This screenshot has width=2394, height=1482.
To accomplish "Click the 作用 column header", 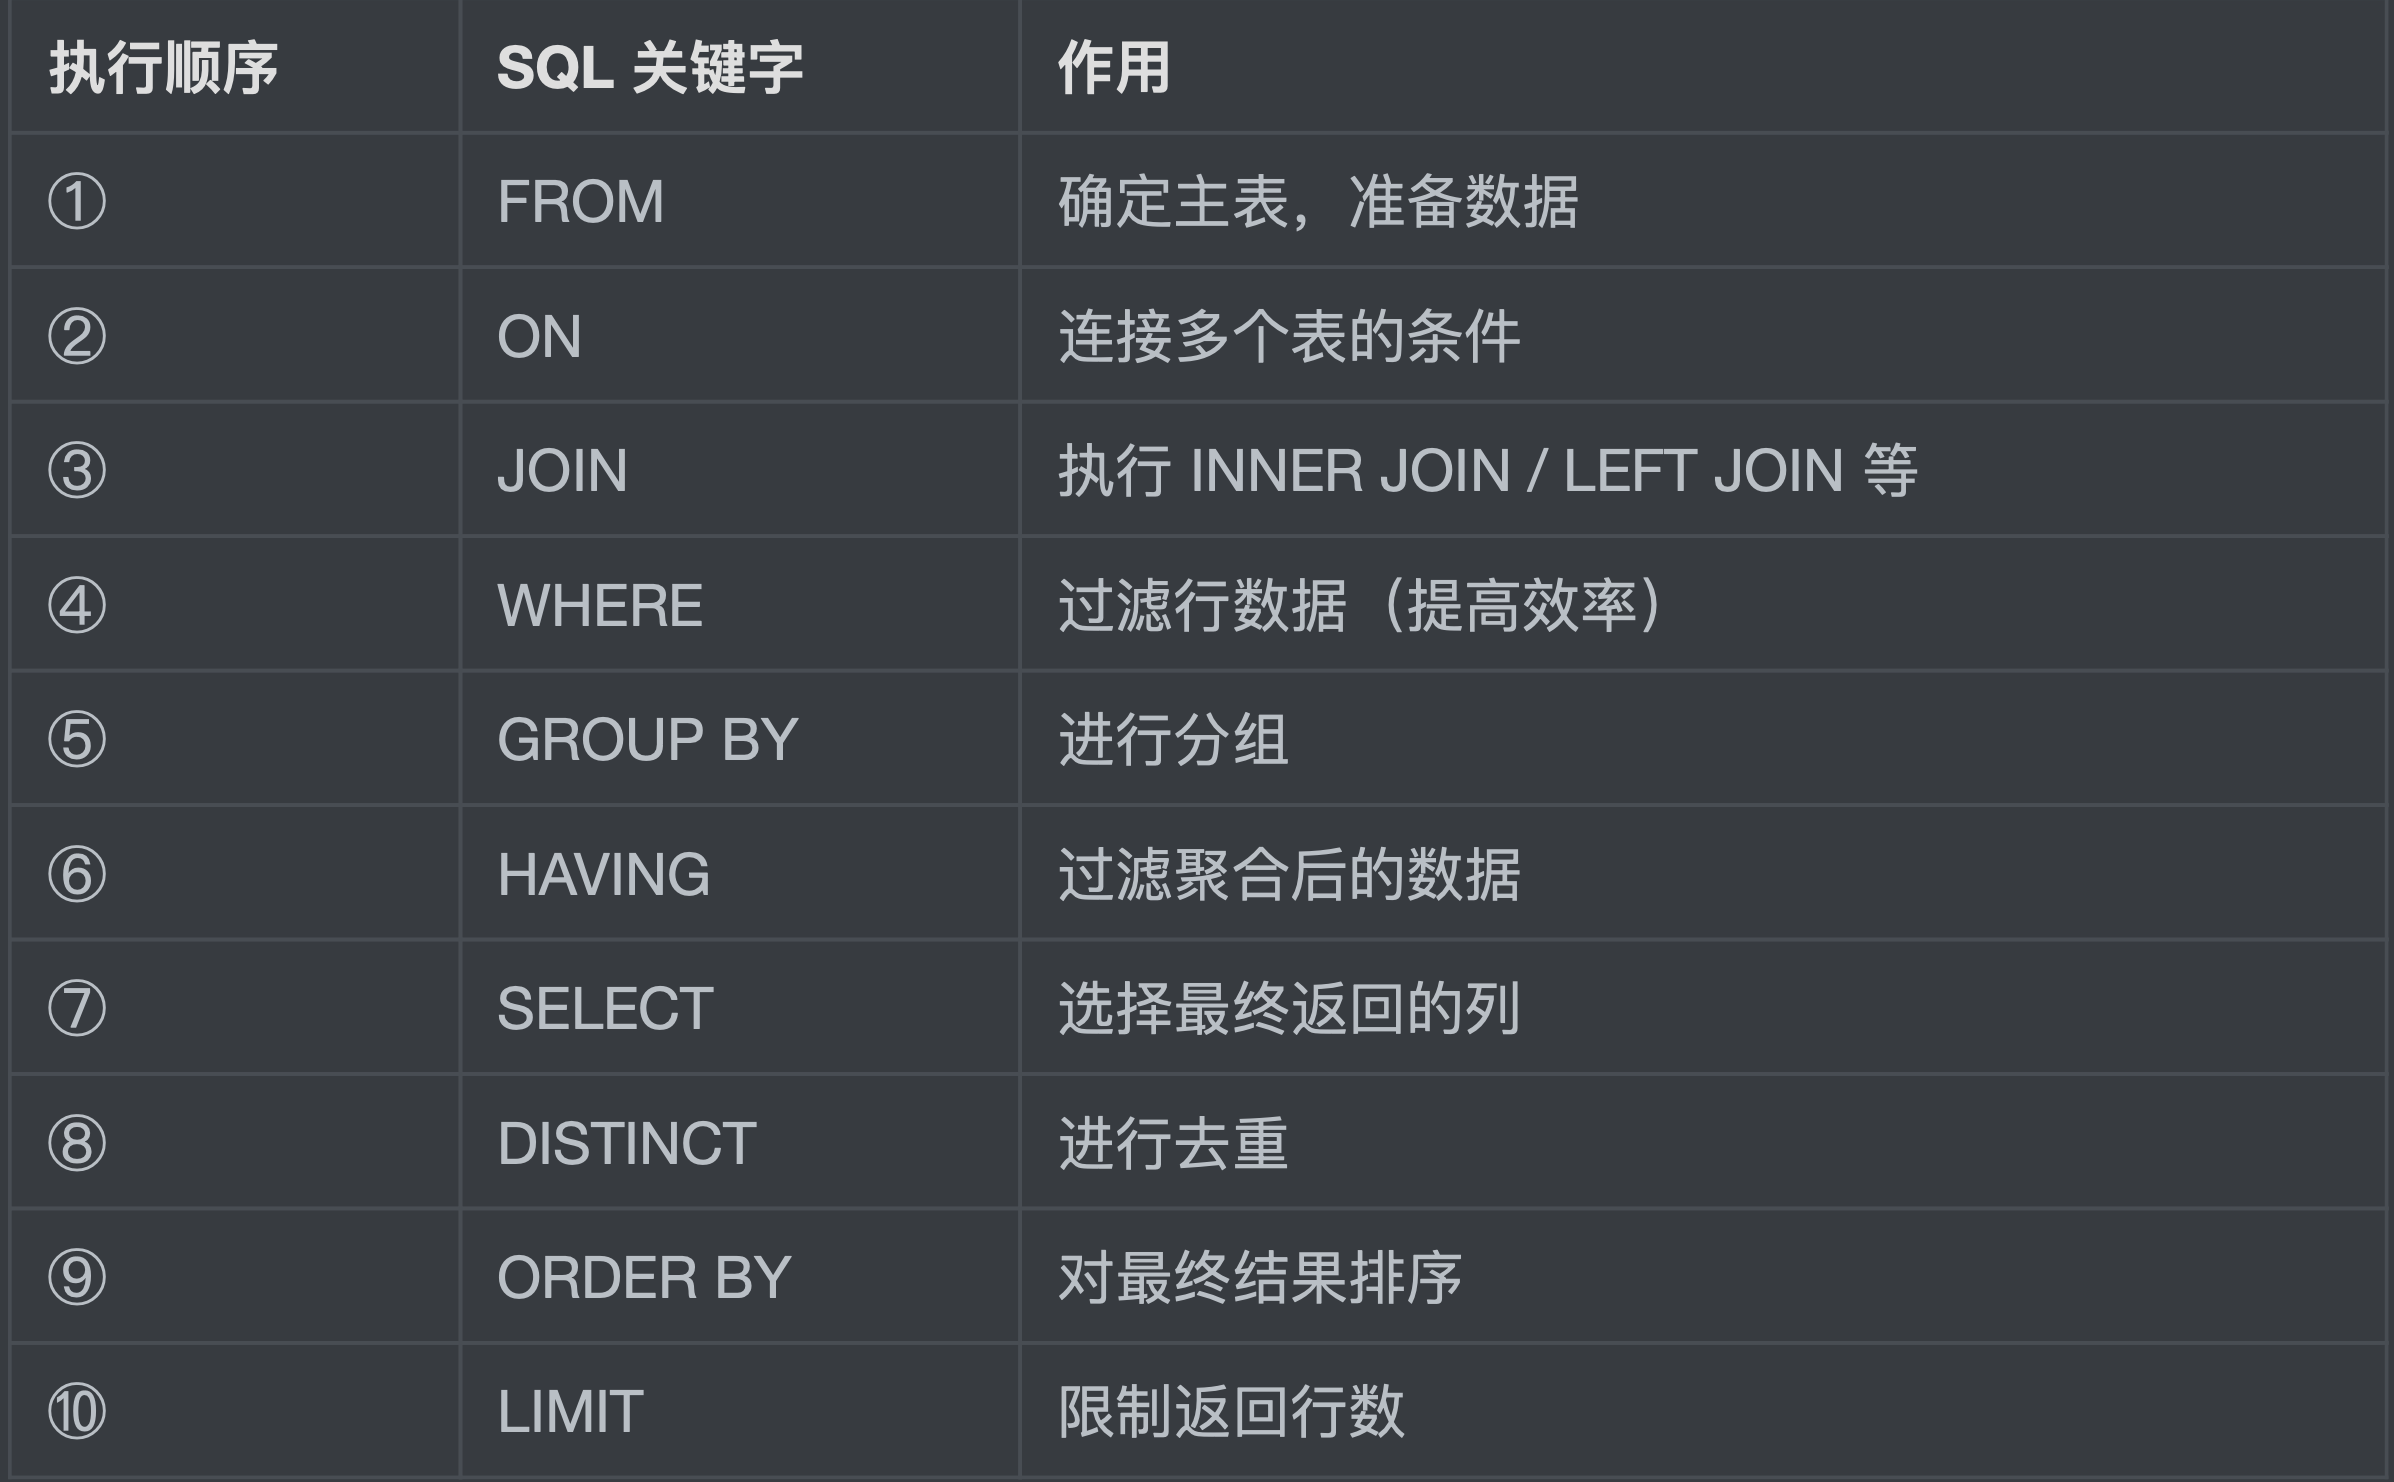I will tap(1114, 68).
